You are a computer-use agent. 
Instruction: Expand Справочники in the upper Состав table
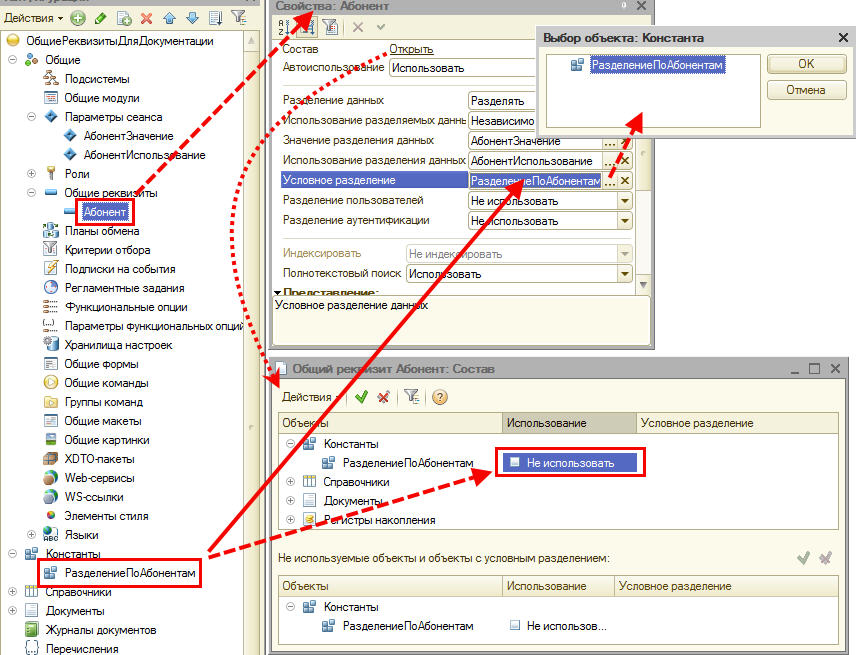(x=290, y=481)
